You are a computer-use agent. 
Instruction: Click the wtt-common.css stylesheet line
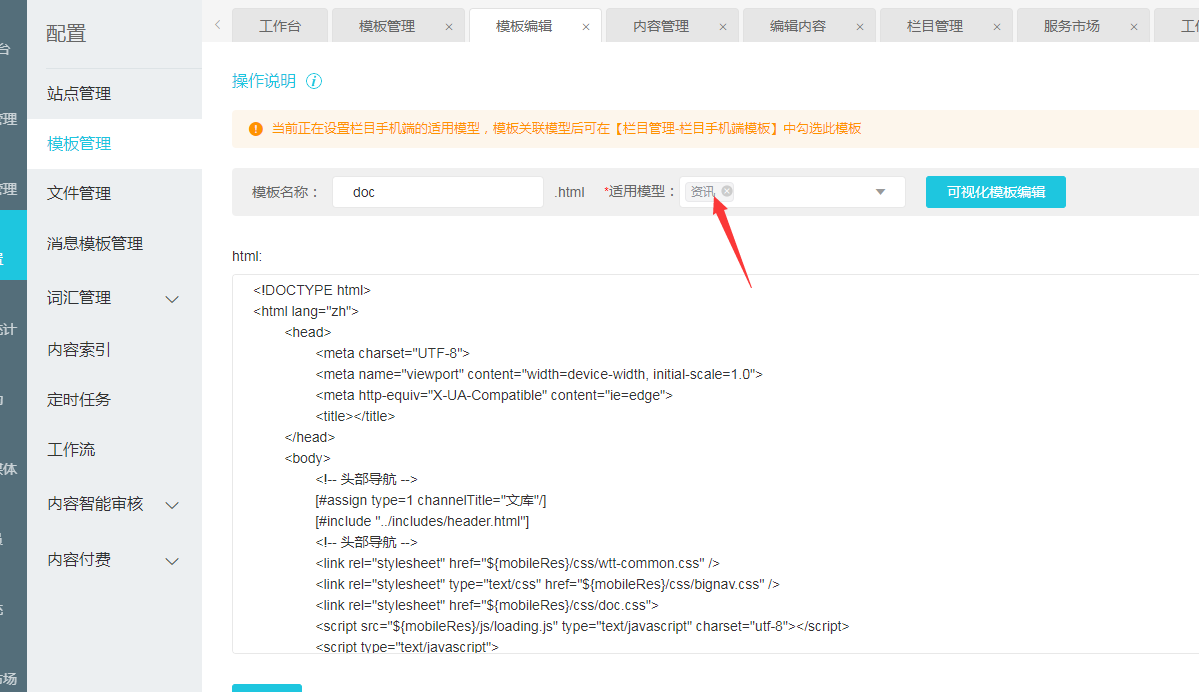[x=517, y=564]
